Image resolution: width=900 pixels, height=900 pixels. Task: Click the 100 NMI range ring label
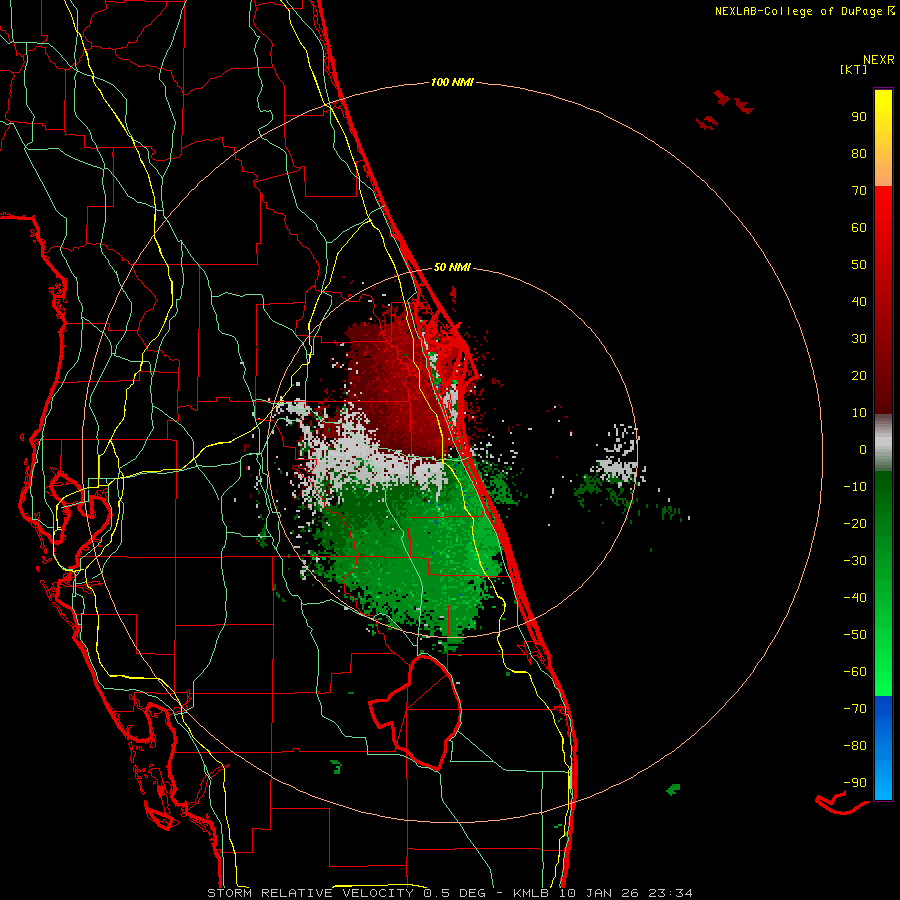coord(452,83)
